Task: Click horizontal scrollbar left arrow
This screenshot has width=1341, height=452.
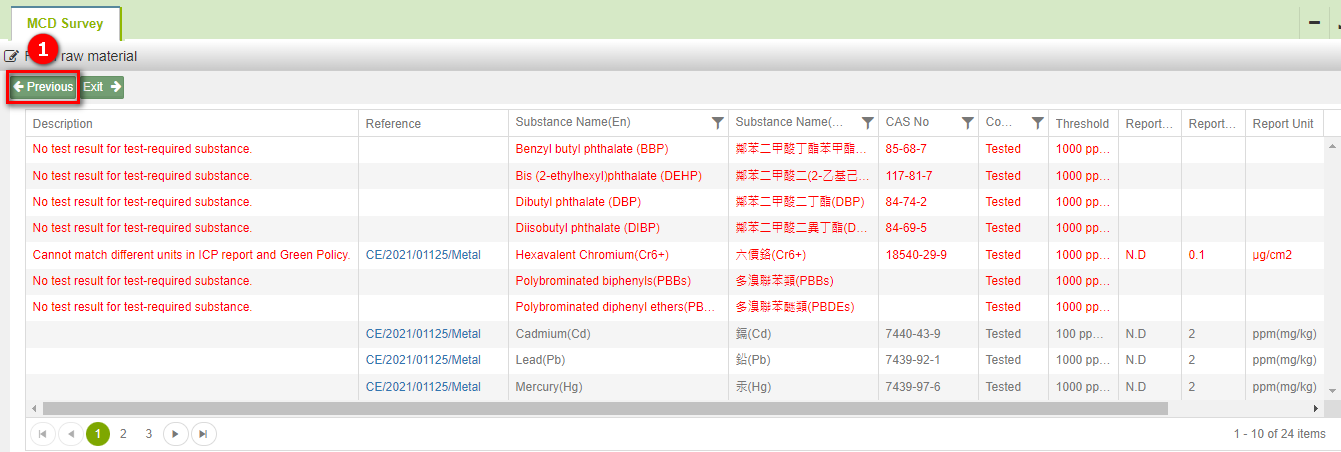Action: [x=34, y=408]
